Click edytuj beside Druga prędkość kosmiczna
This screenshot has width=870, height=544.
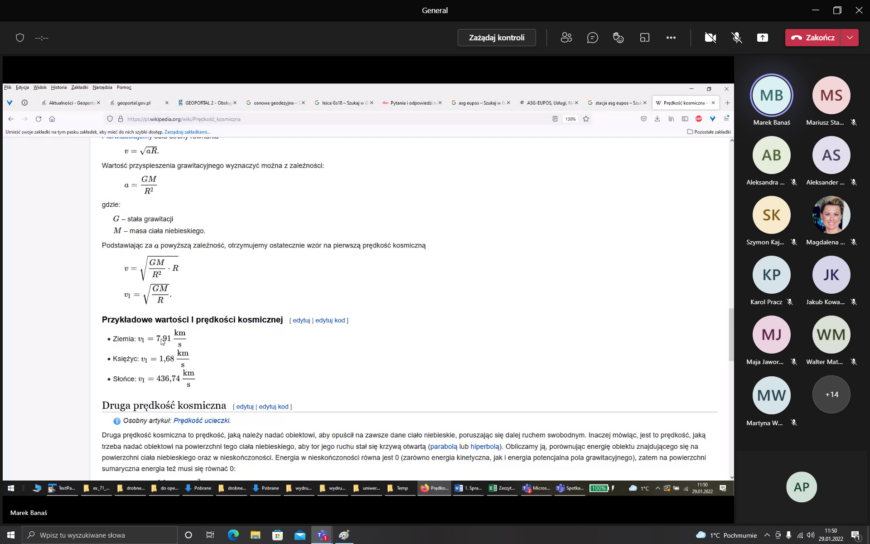coord(245,407)
